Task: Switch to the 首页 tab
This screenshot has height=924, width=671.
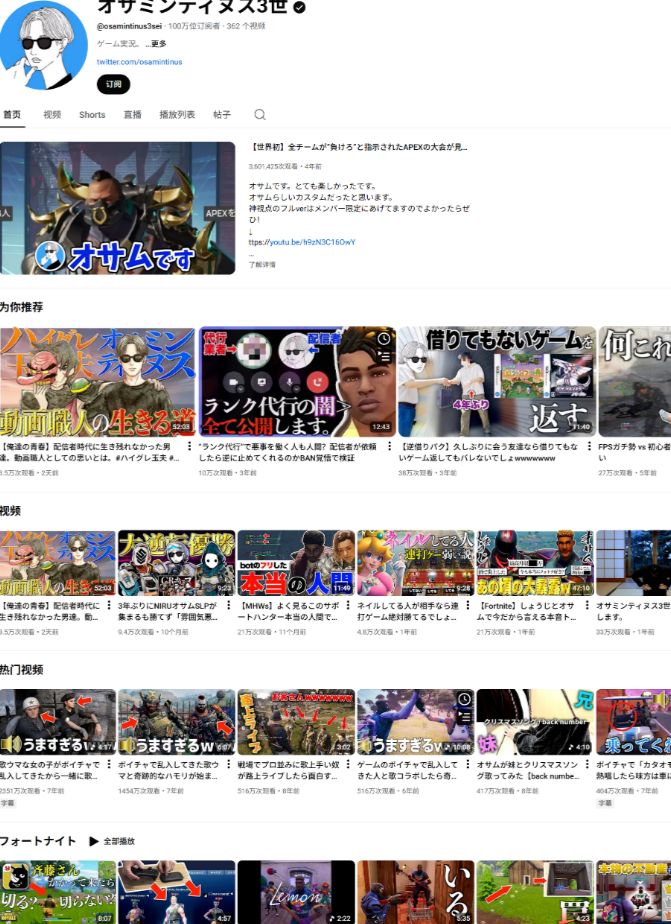Action: coord(12,114)
